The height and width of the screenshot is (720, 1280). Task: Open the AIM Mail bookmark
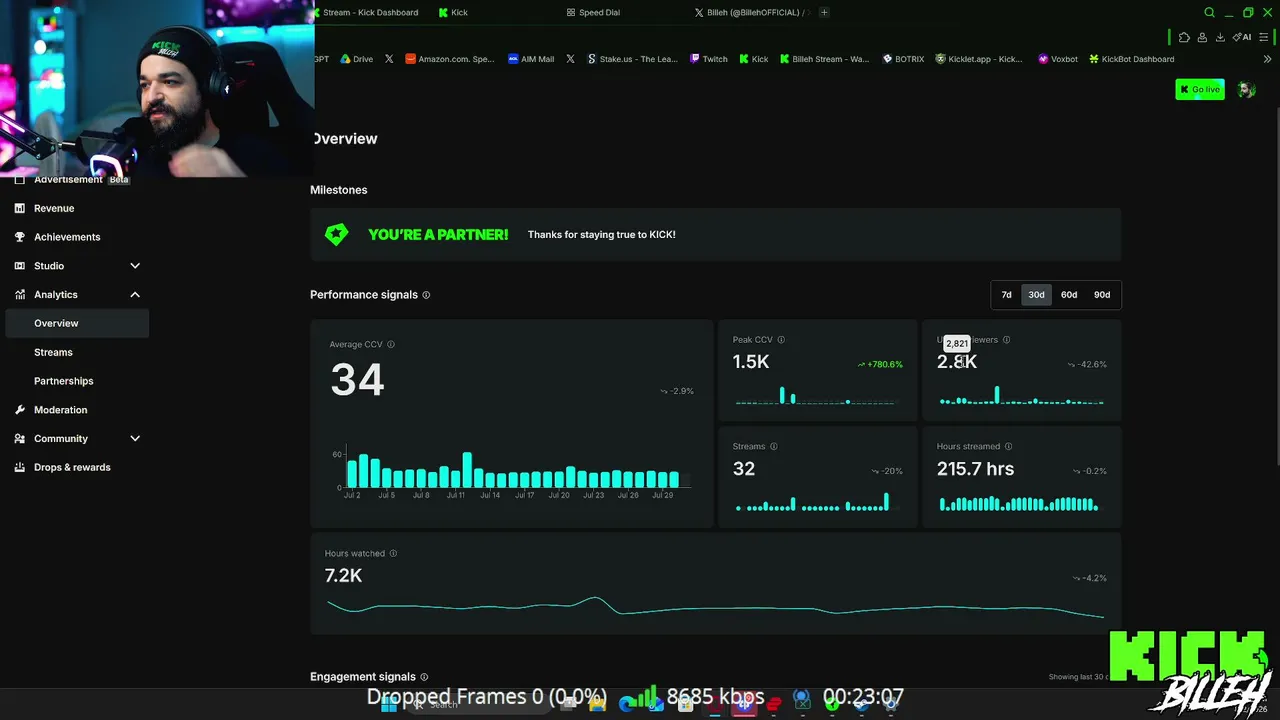(x=531, y=59)
